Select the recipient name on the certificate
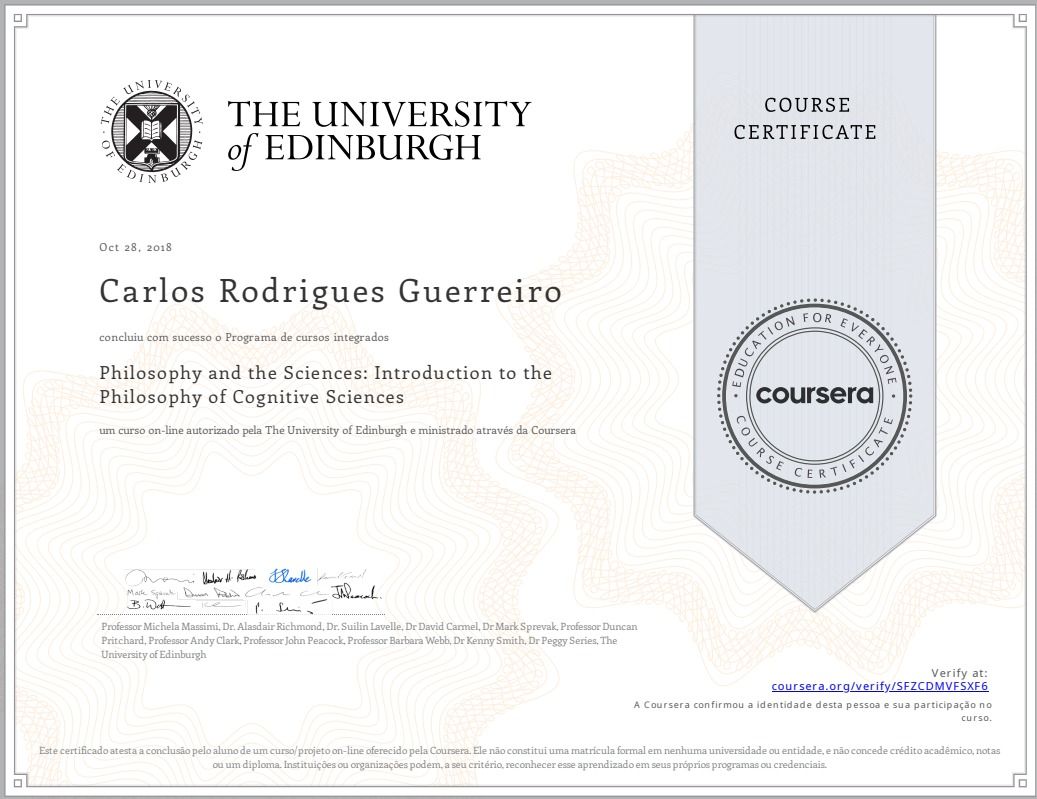Screen dimensions: 1037x799 point(331,292)
